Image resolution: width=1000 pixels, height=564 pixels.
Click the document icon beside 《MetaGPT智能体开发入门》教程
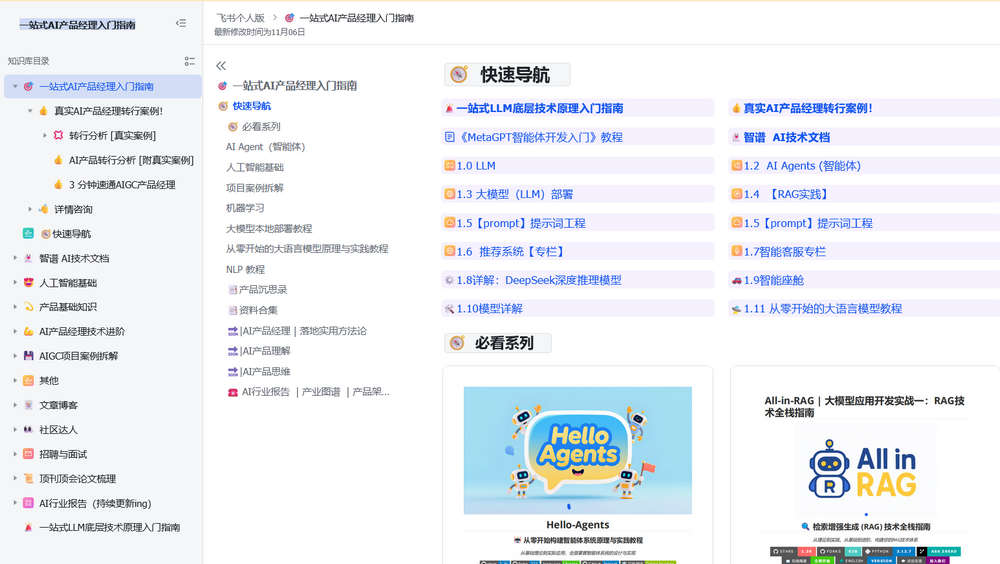pos(450,137)
